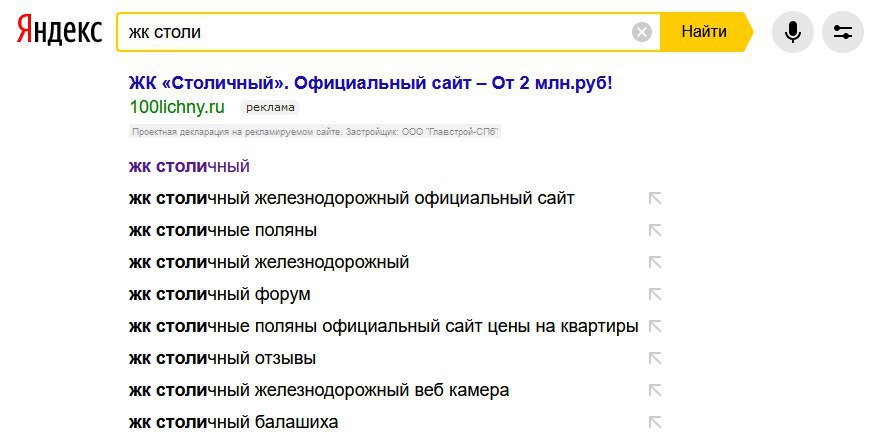870x443 pixels.
Task: Open search settings sliders icon
Action: (x=843, y=32)
